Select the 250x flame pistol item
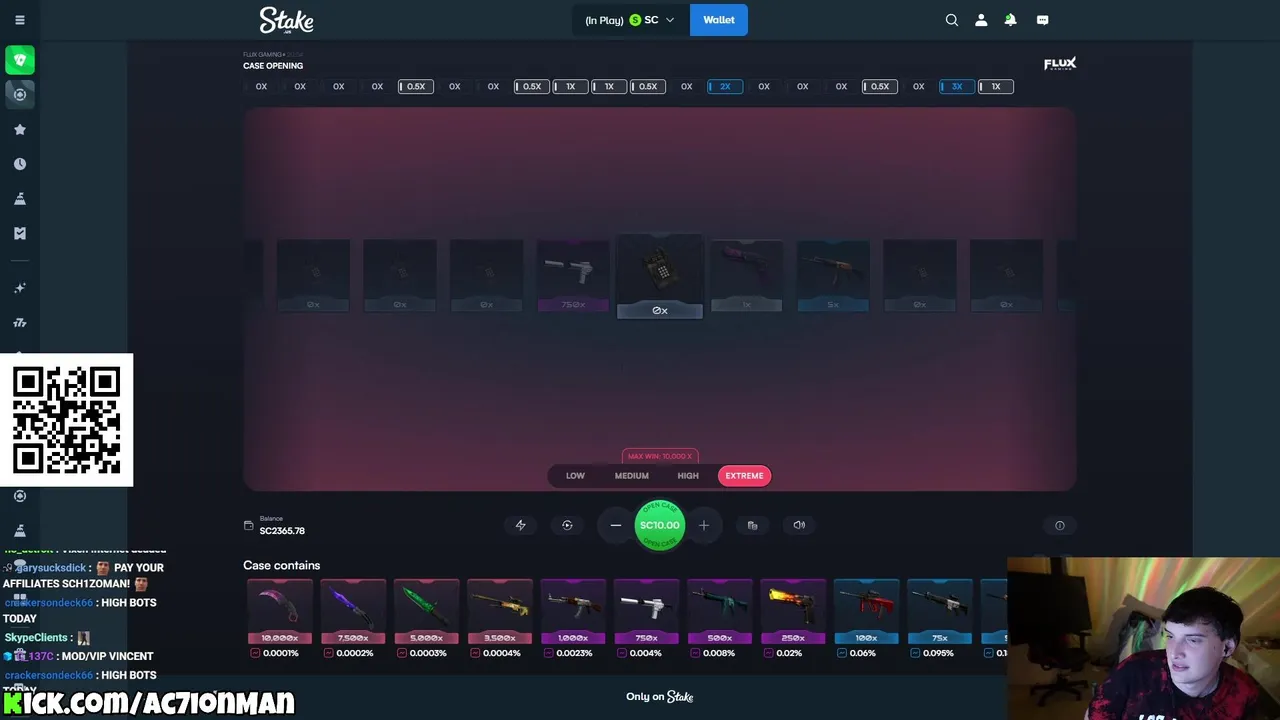1280x720 pixels. [x=793, y=611]
